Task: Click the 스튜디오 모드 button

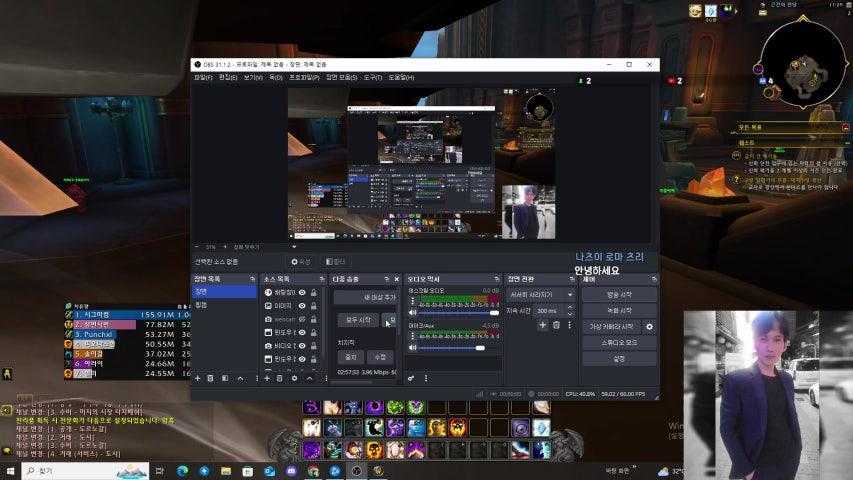Action: click(619, 343)
